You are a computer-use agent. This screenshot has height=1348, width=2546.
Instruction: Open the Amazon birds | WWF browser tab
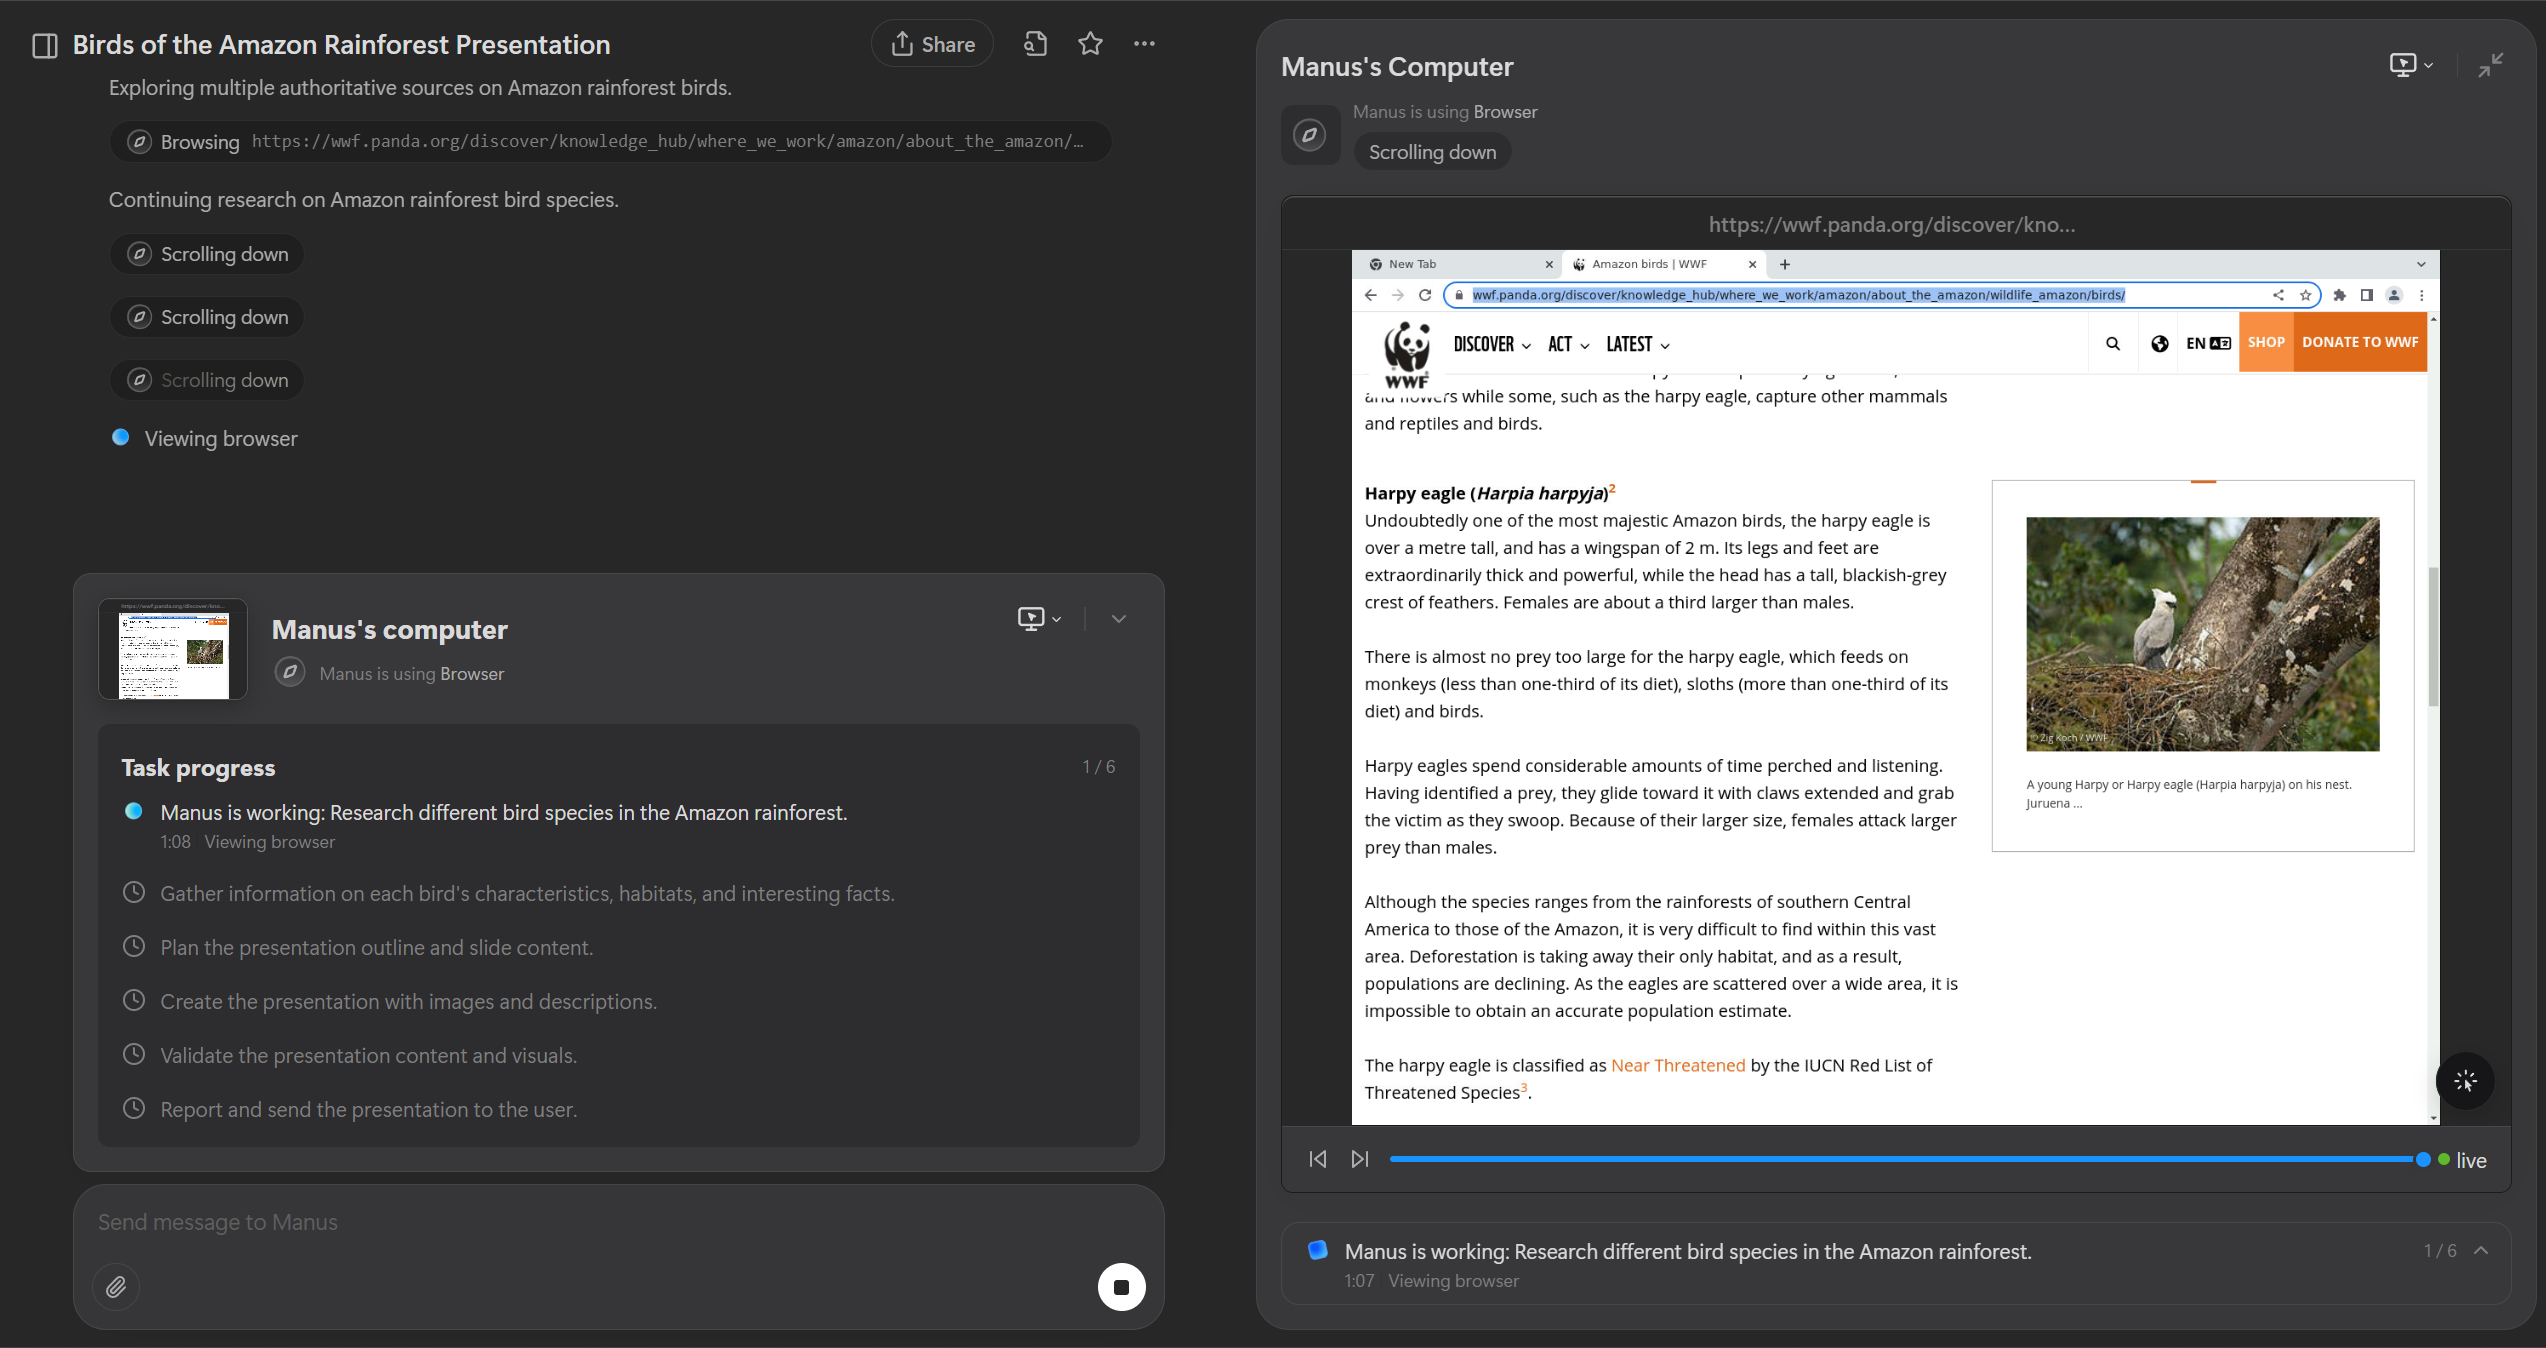tap(1650, 264)
